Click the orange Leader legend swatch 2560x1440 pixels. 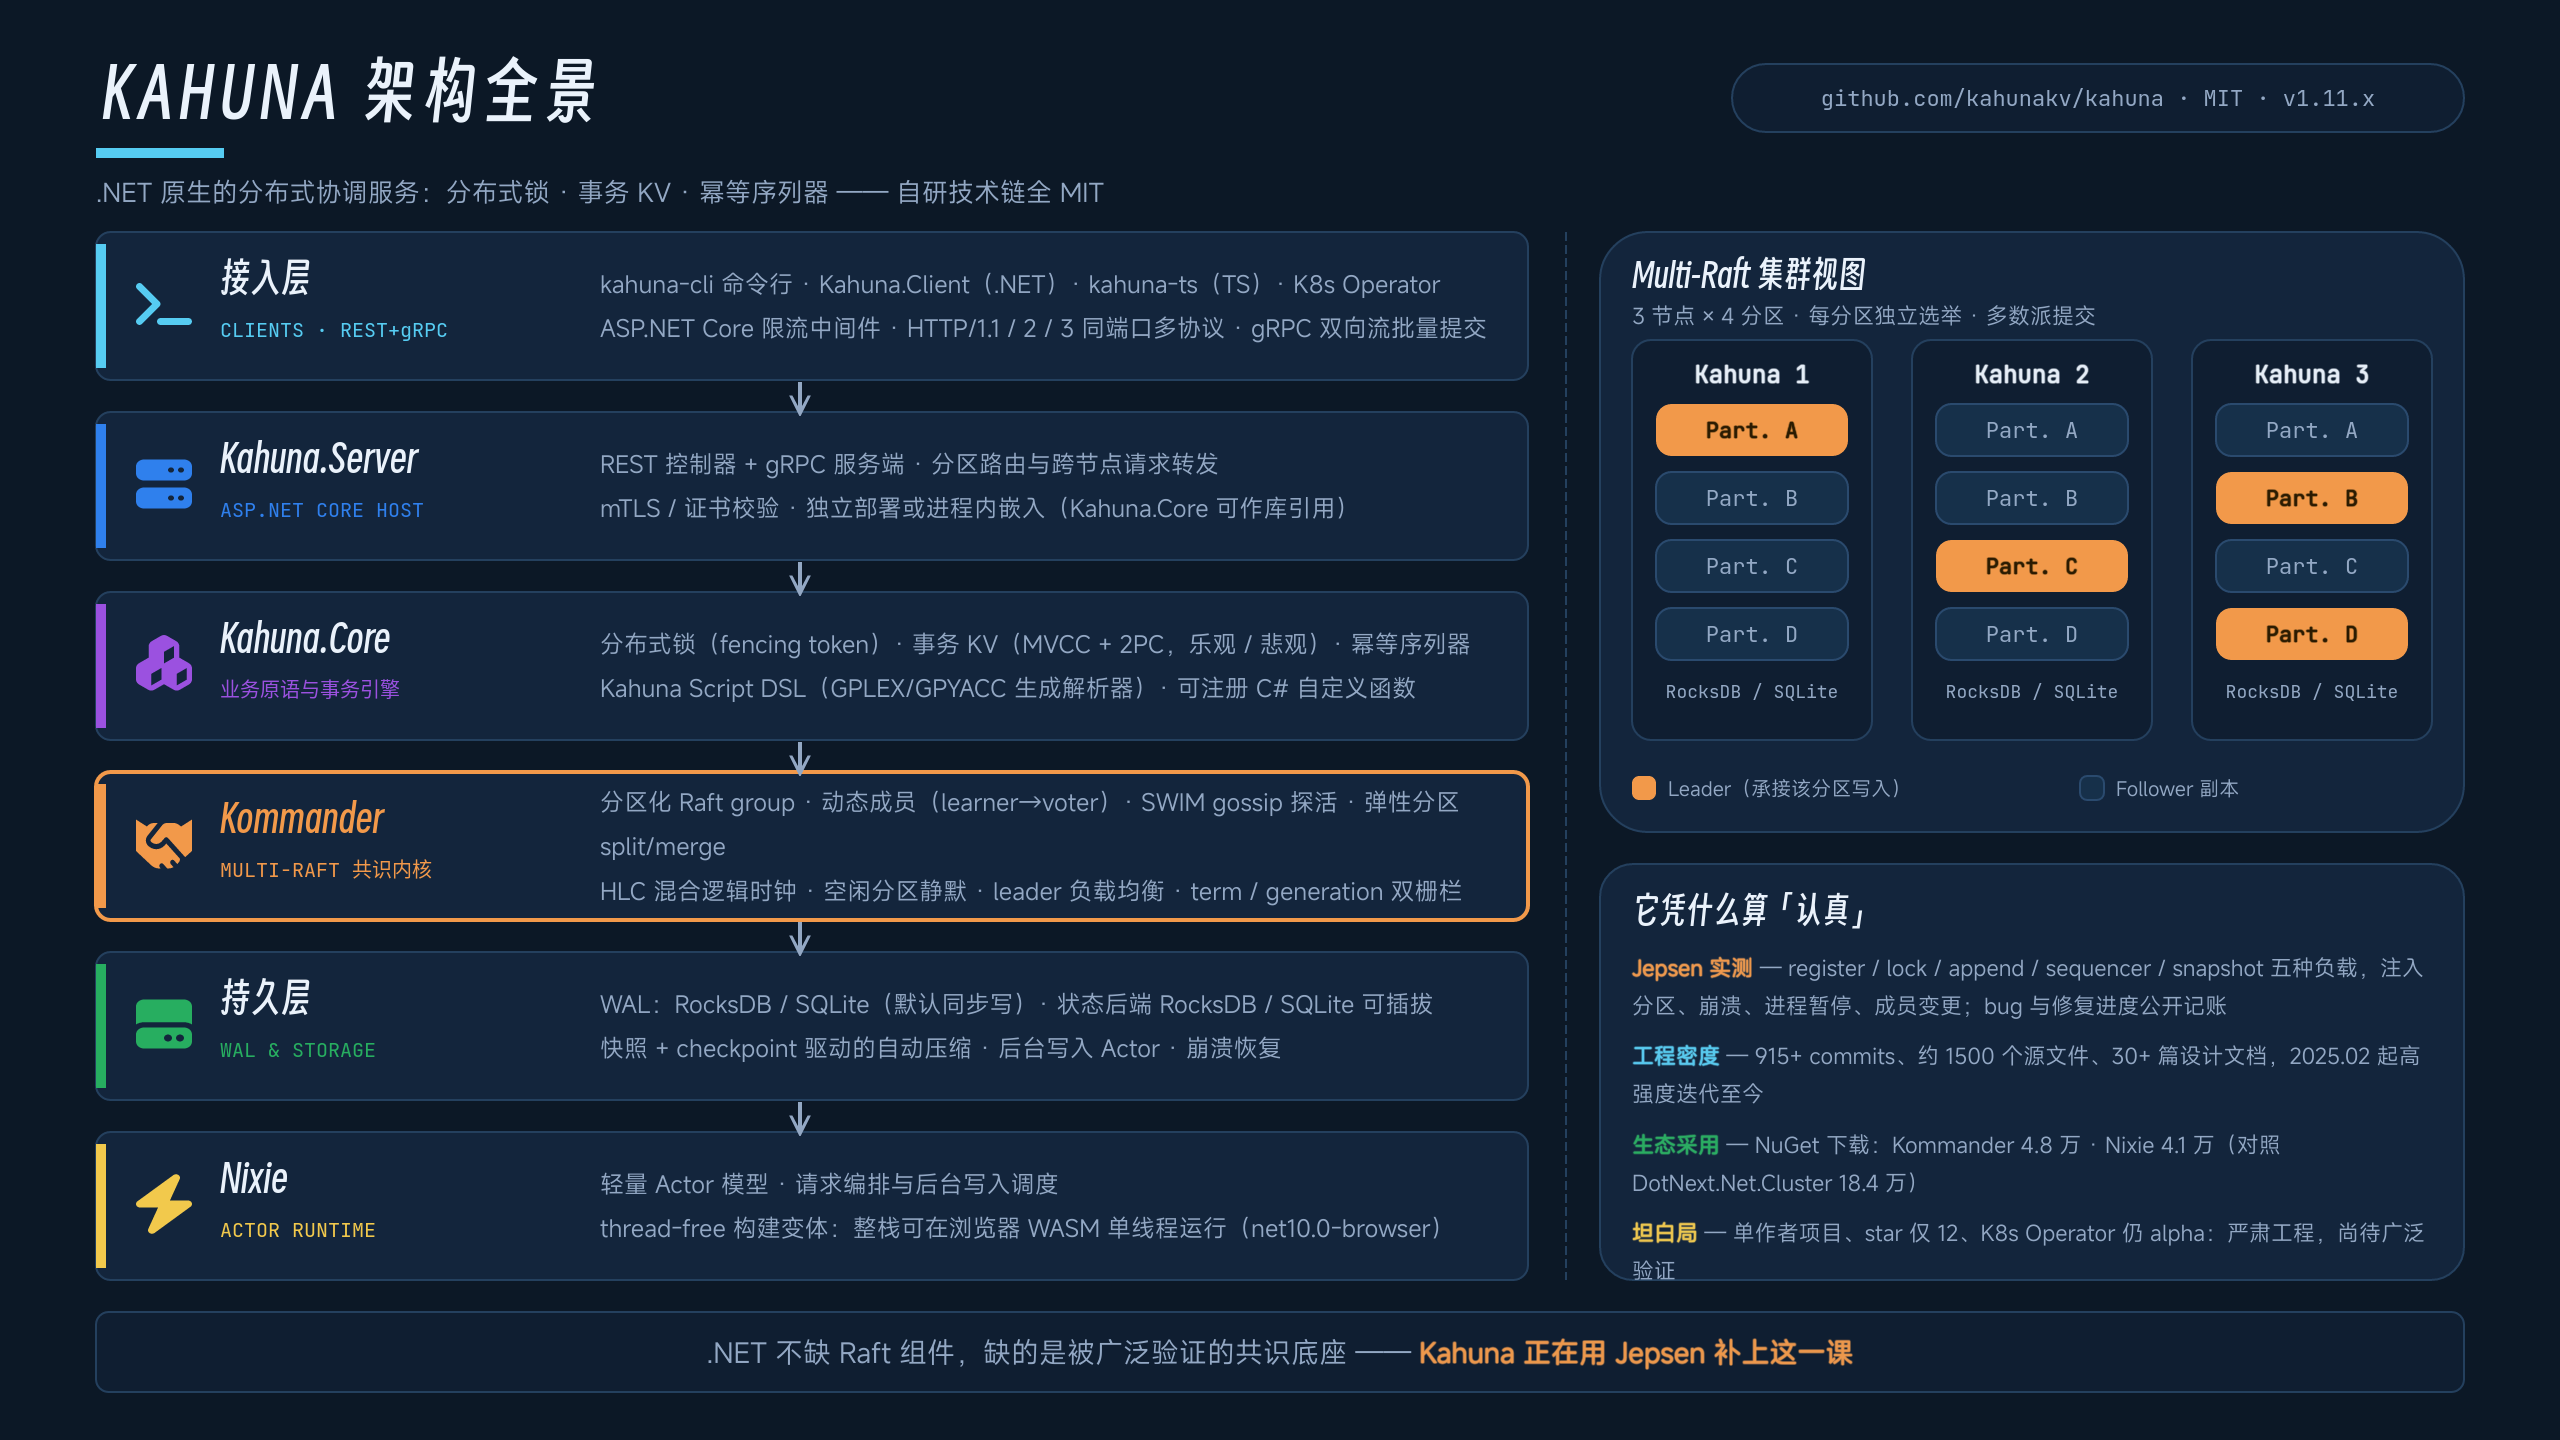(1644, 788)
